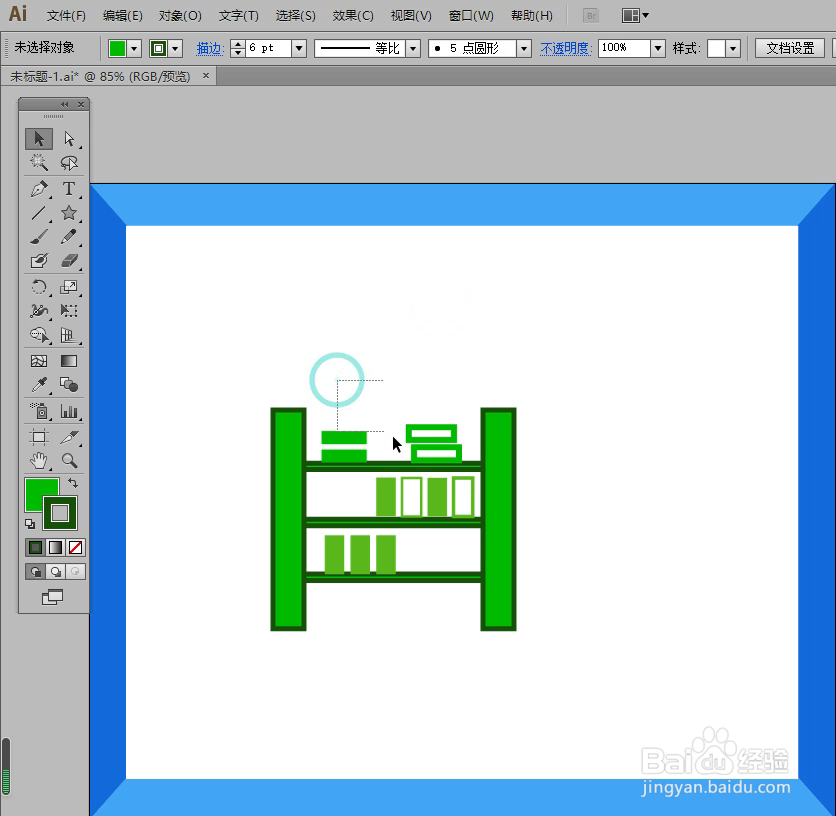Open the 窗口(W) menu
This screenshot has width=836, height=816.
(471, 15)
